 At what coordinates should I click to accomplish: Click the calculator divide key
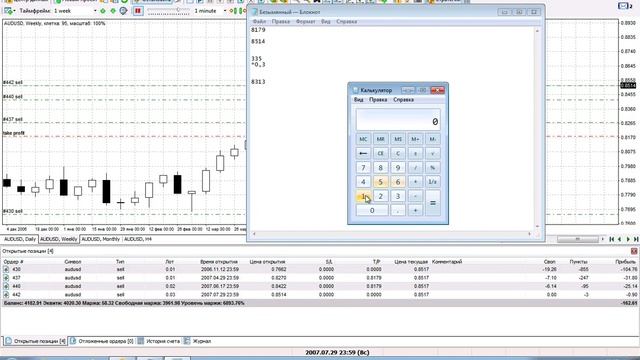tap(415, 168)
